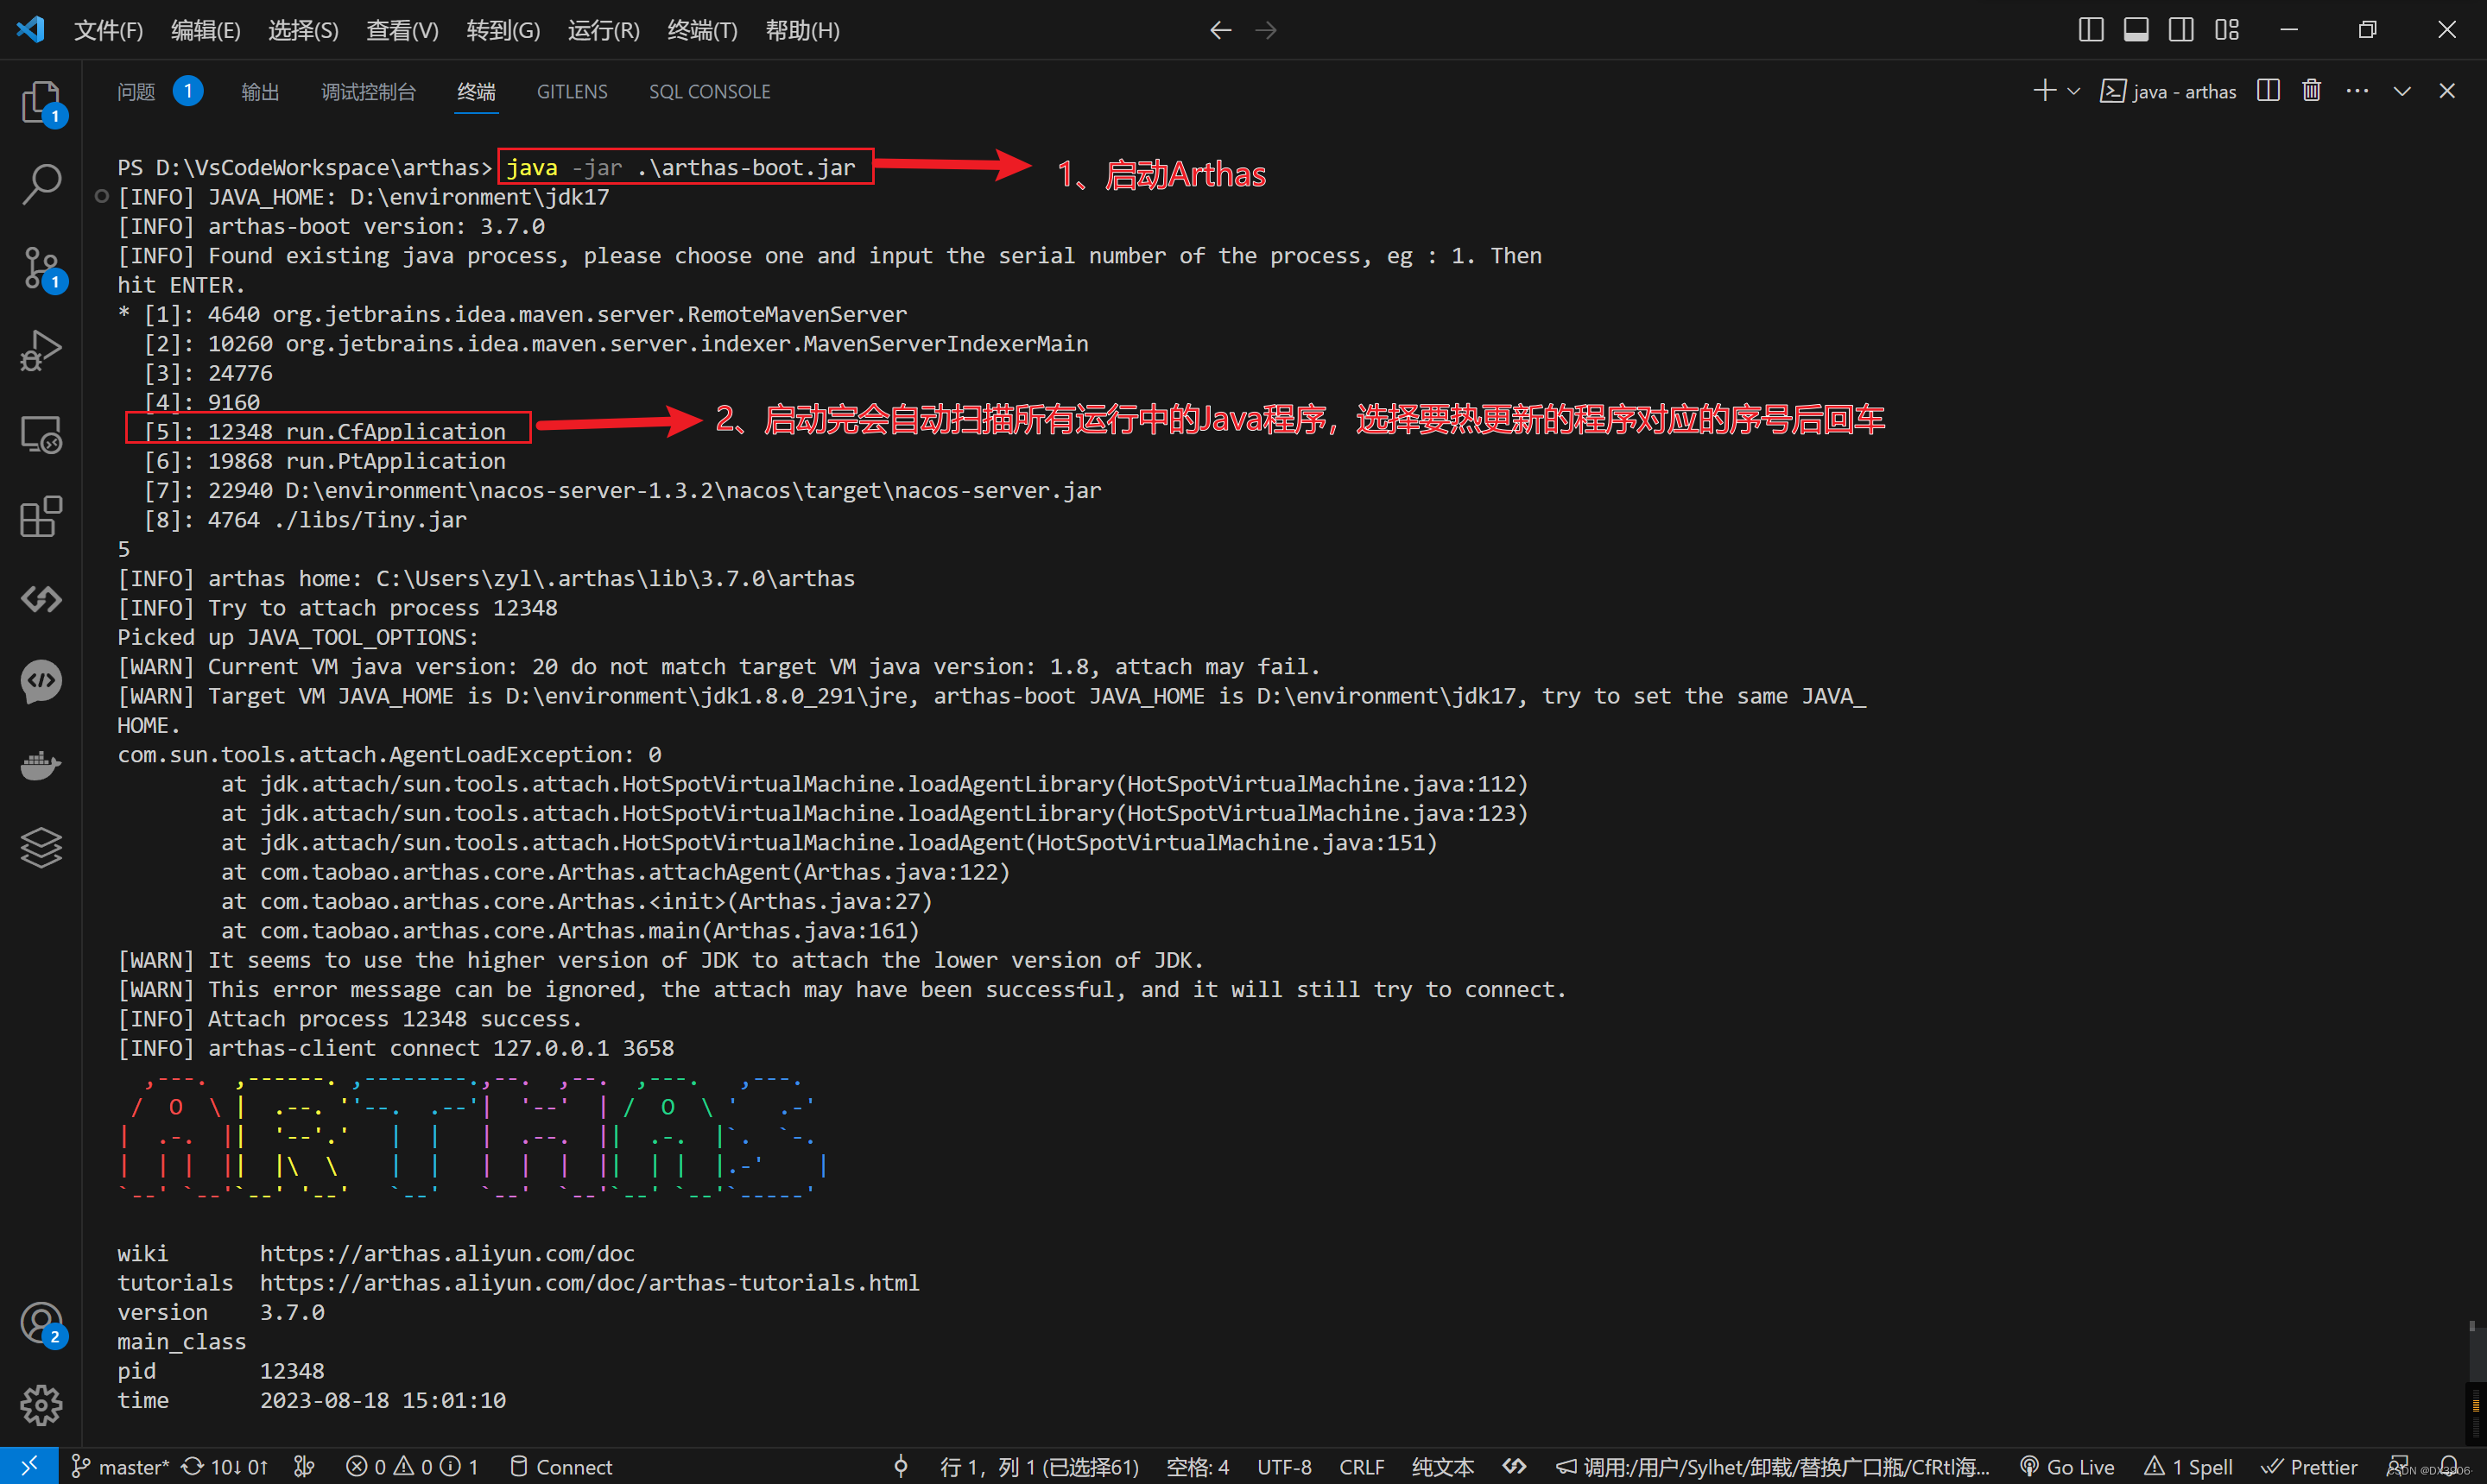2487x1484 pixels.
Task: Kill terminal with trash icon
Action: click(2311, 91)
